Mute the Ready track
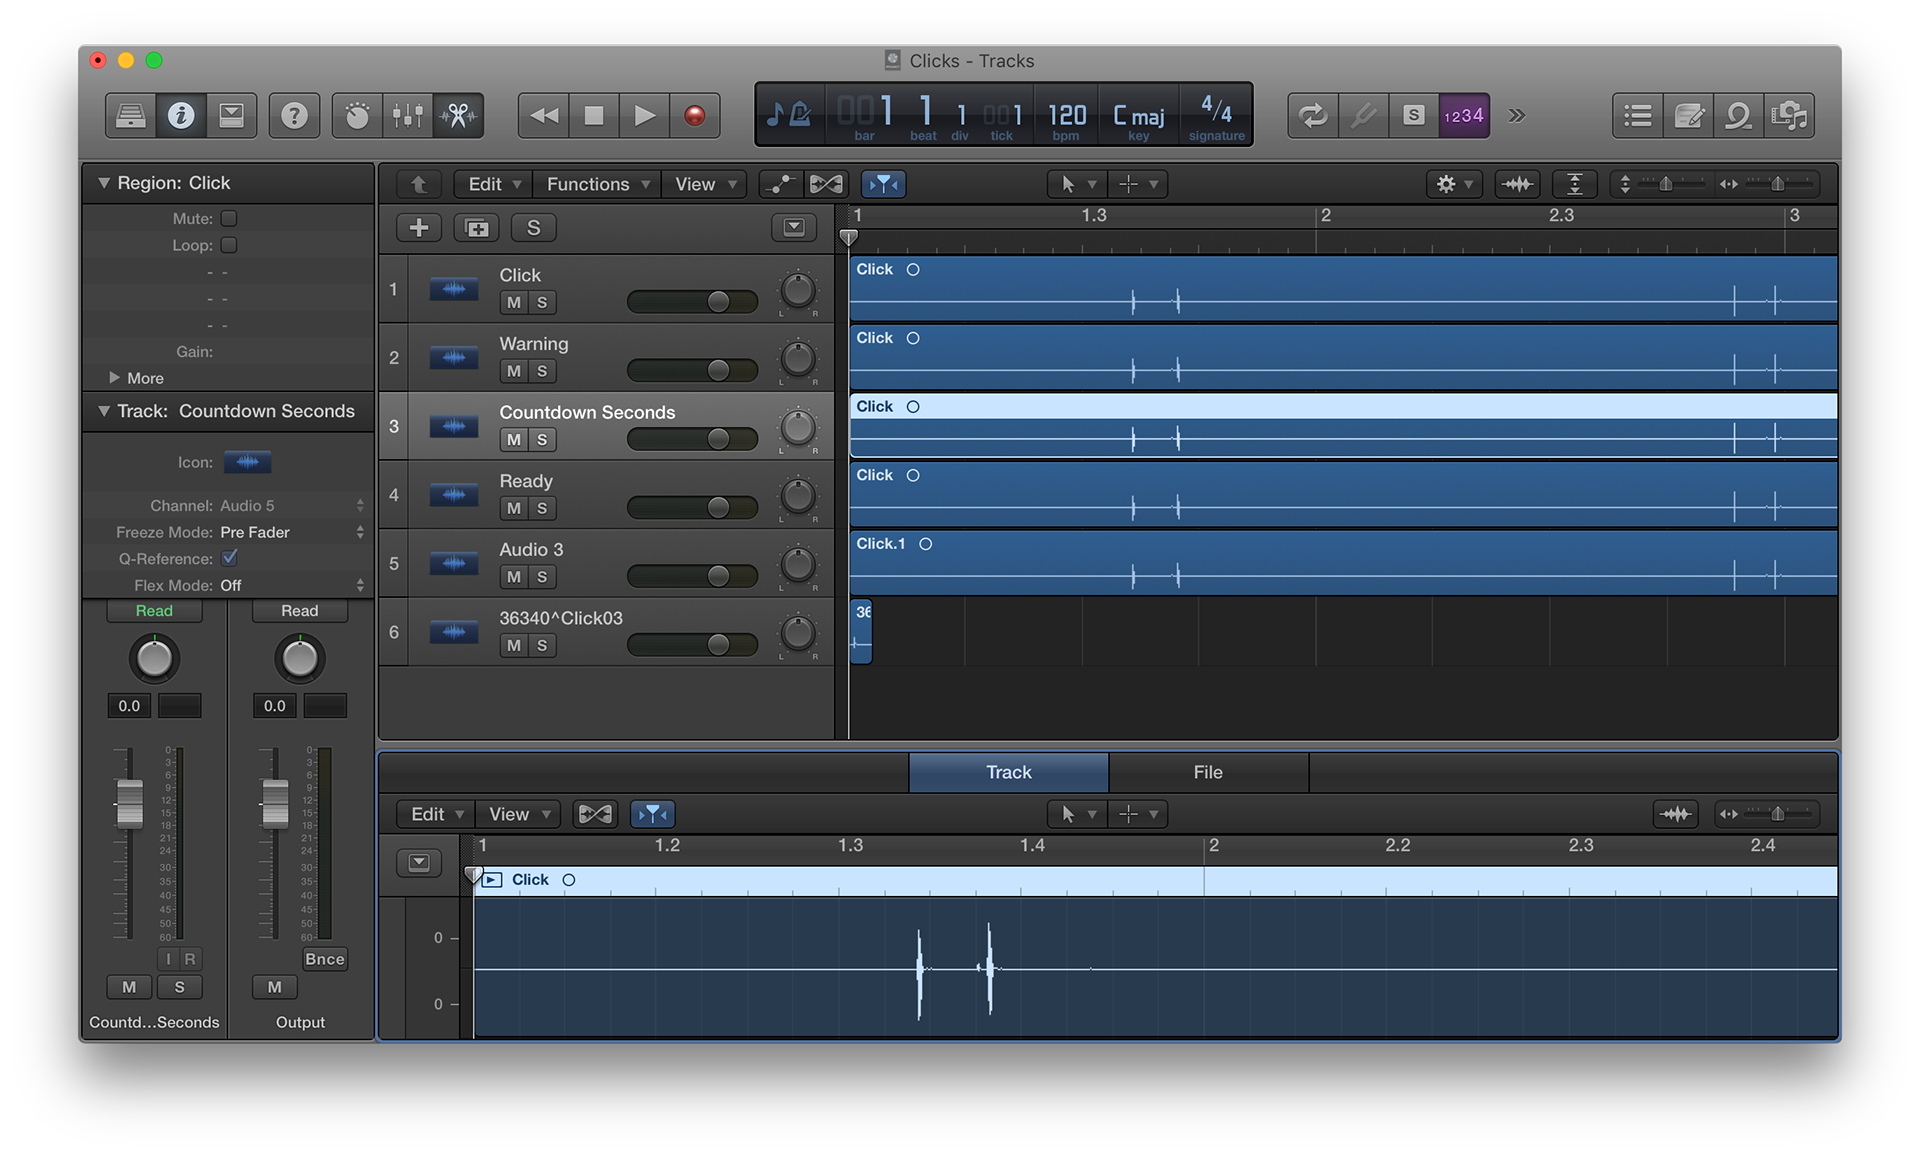 tap(514, 508)
